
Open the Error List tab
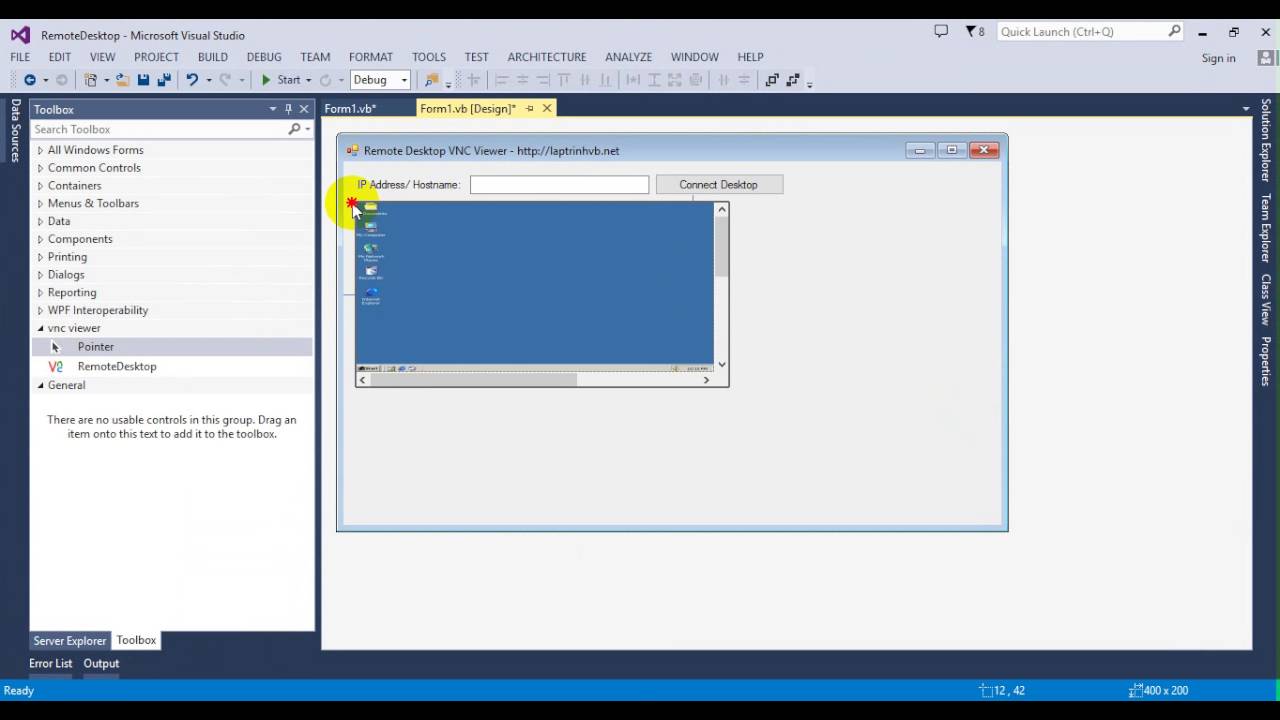point(51,663)
